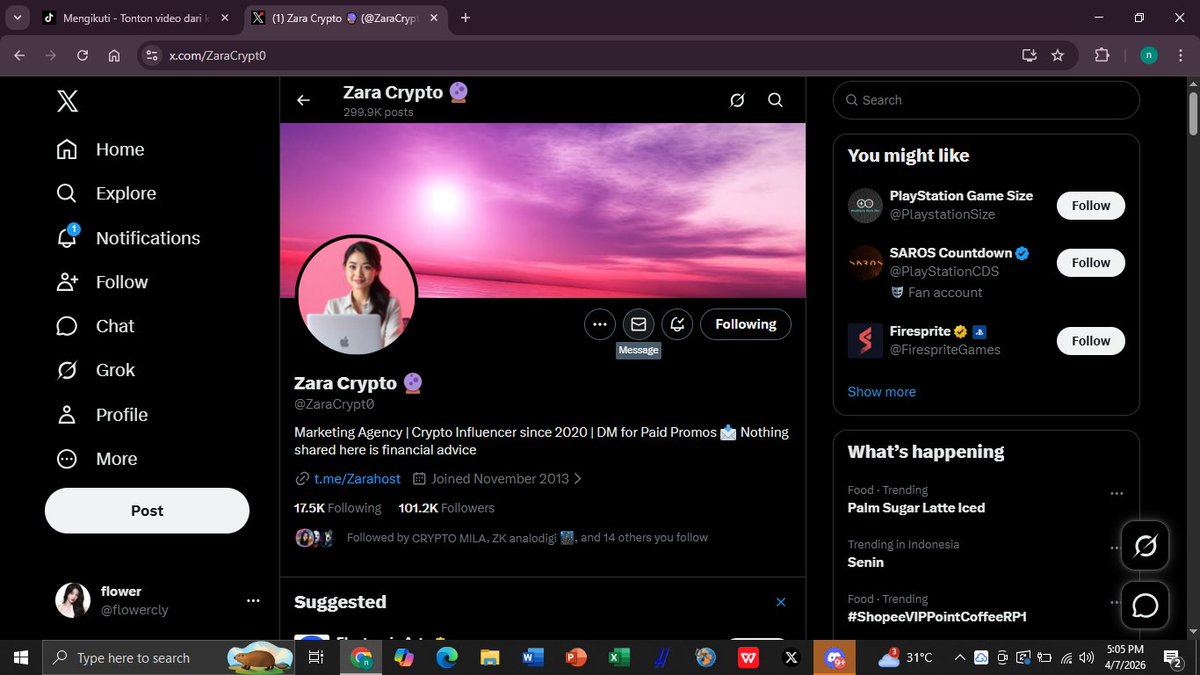Open Notifications with bell icon
Viewport: 1200px width, 675px height.
128,238
